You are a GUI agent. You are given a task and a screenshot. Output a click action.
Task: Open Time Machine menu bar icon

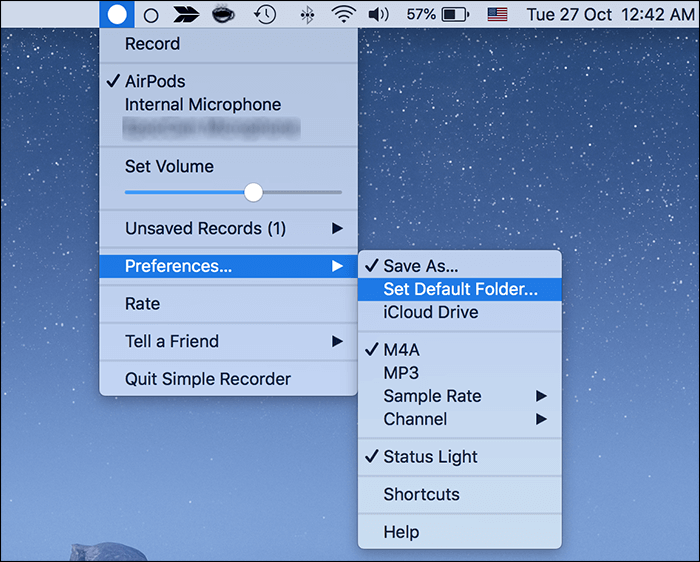(x=265, y=14)
